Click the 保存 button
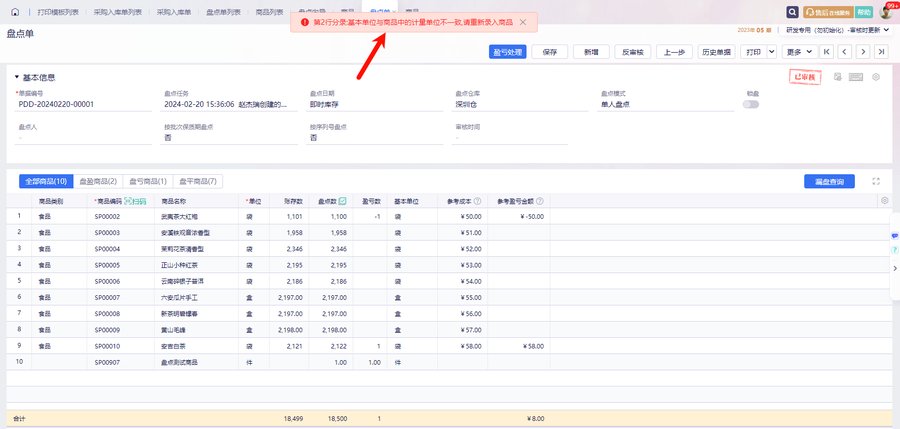 pyautogui.click(x=550, y=52)
